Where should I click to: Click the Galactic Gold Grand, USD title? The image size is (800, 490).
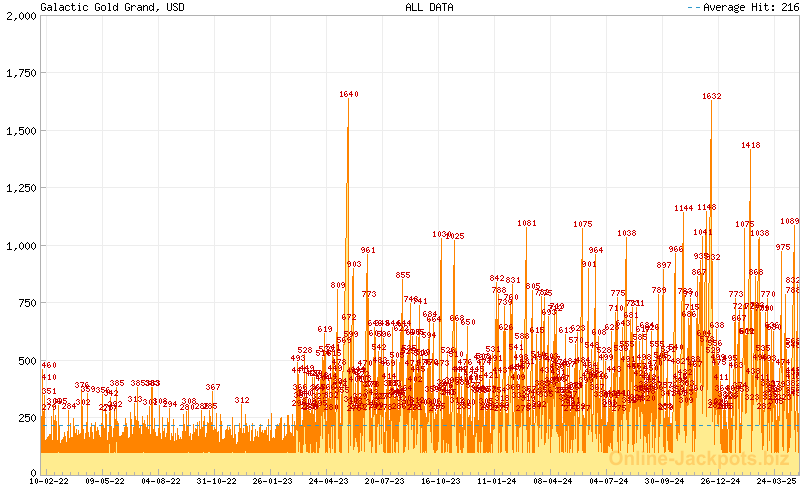point(98,7)
